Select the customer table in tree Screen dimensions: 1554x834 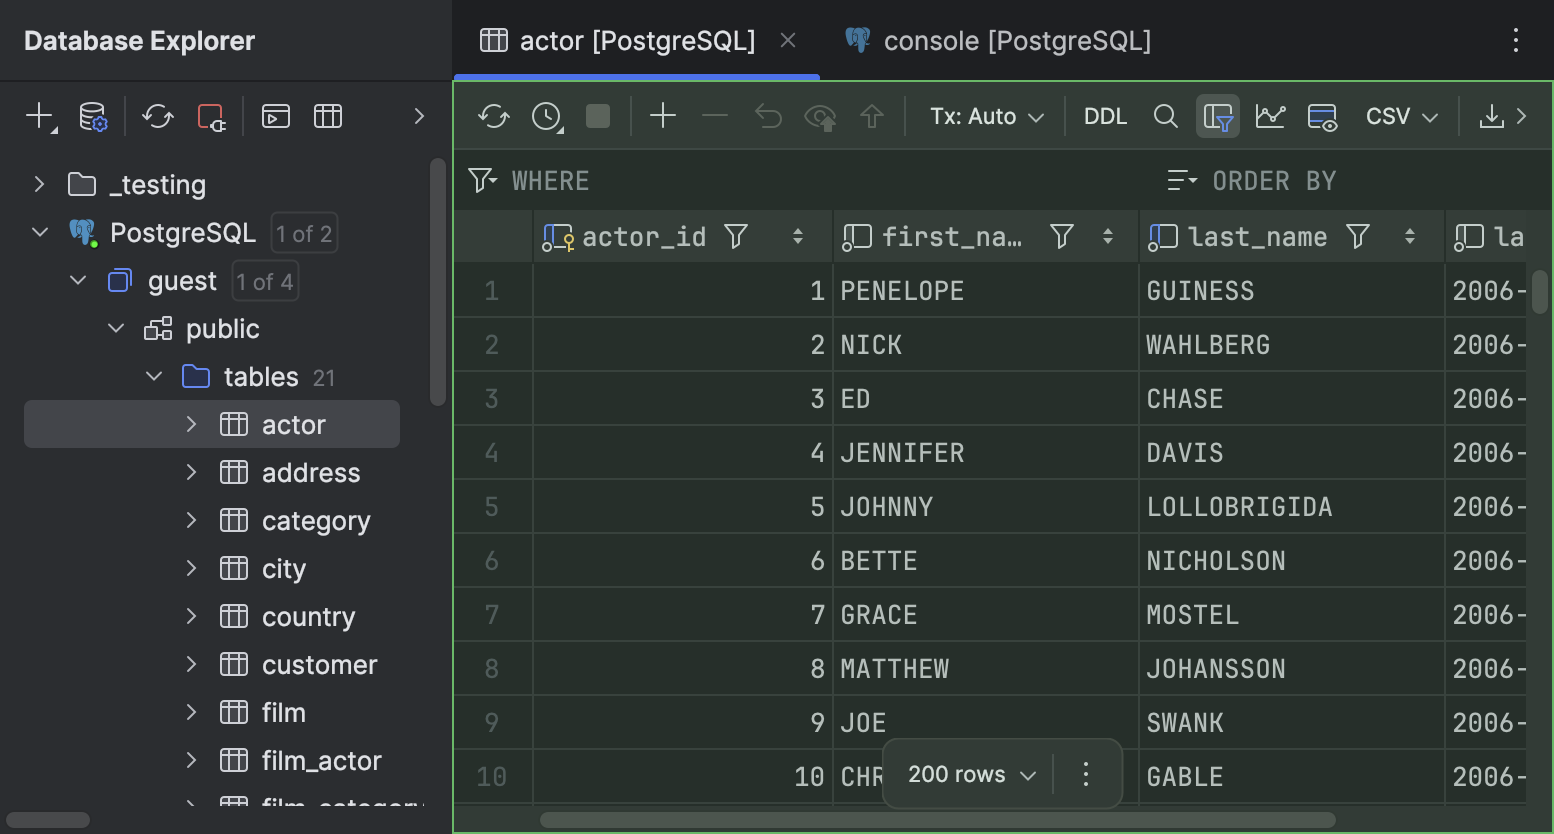(320, 664)
